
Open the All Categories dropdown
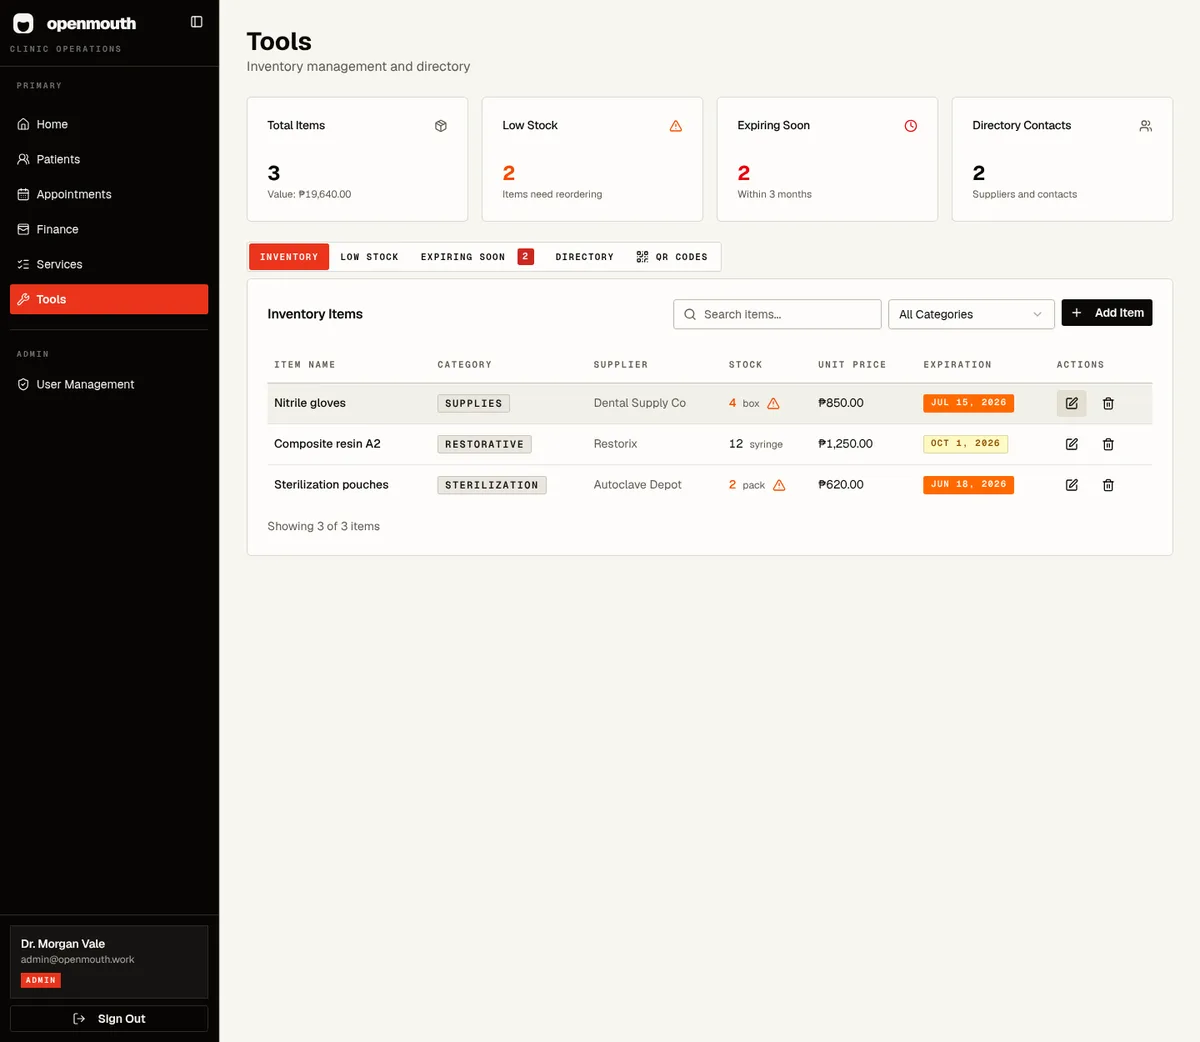(971, 314)
